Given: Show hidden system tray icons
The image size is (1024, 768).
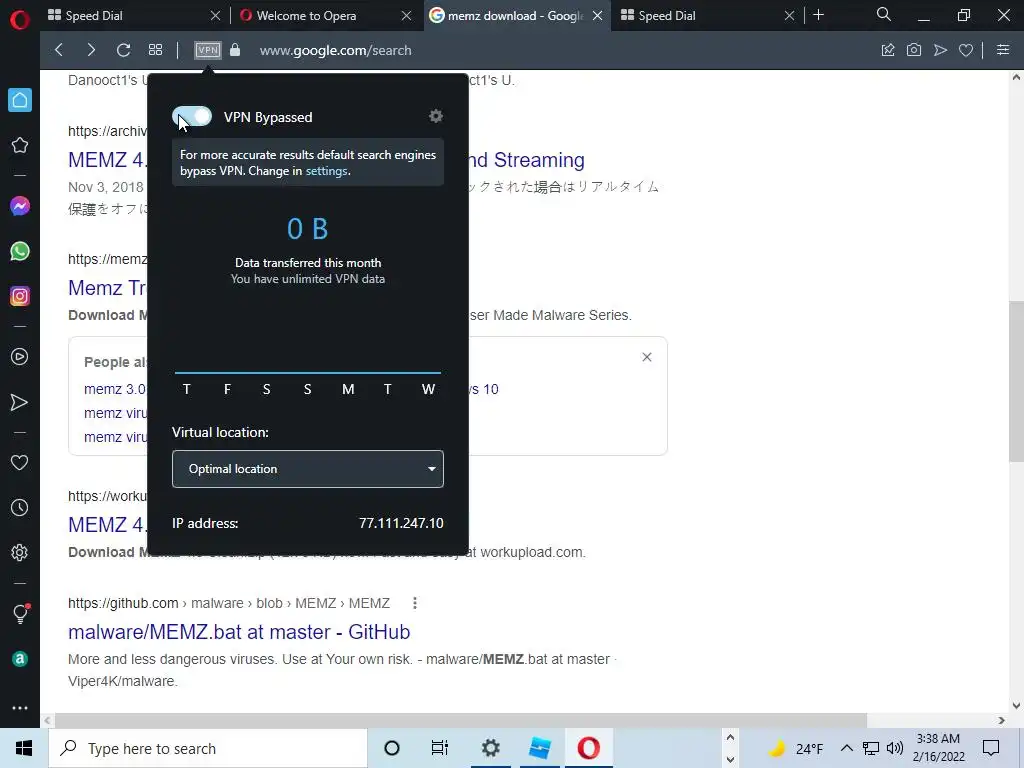Looking at the screenshot, I should click(846, 748).
